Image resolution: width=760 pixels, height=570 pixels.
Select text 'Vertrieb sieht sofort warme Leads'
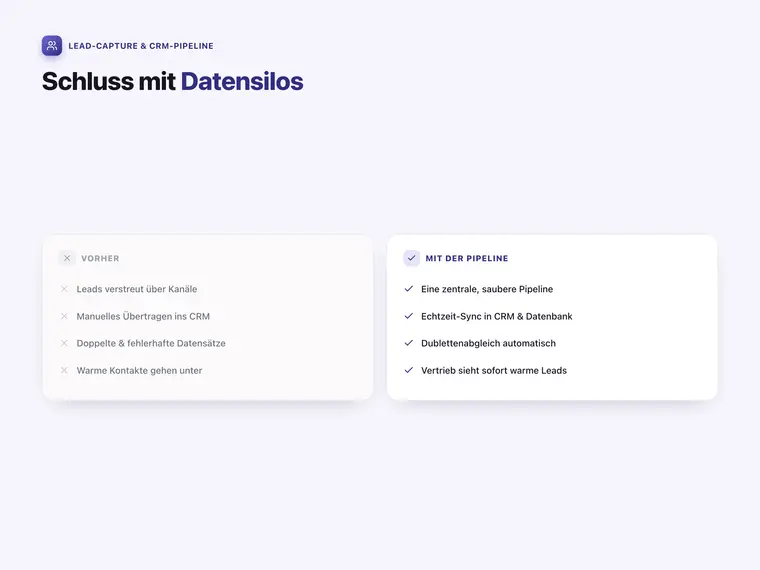494,370
